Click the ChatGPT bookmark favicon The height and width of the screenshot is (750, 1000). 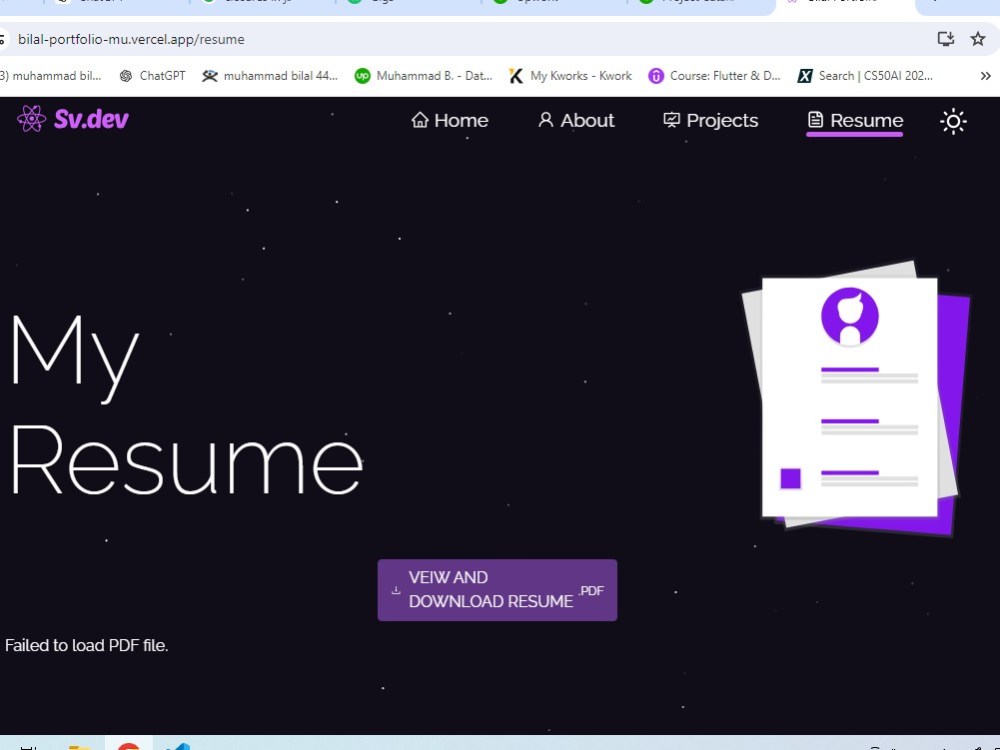coord(126,76)
